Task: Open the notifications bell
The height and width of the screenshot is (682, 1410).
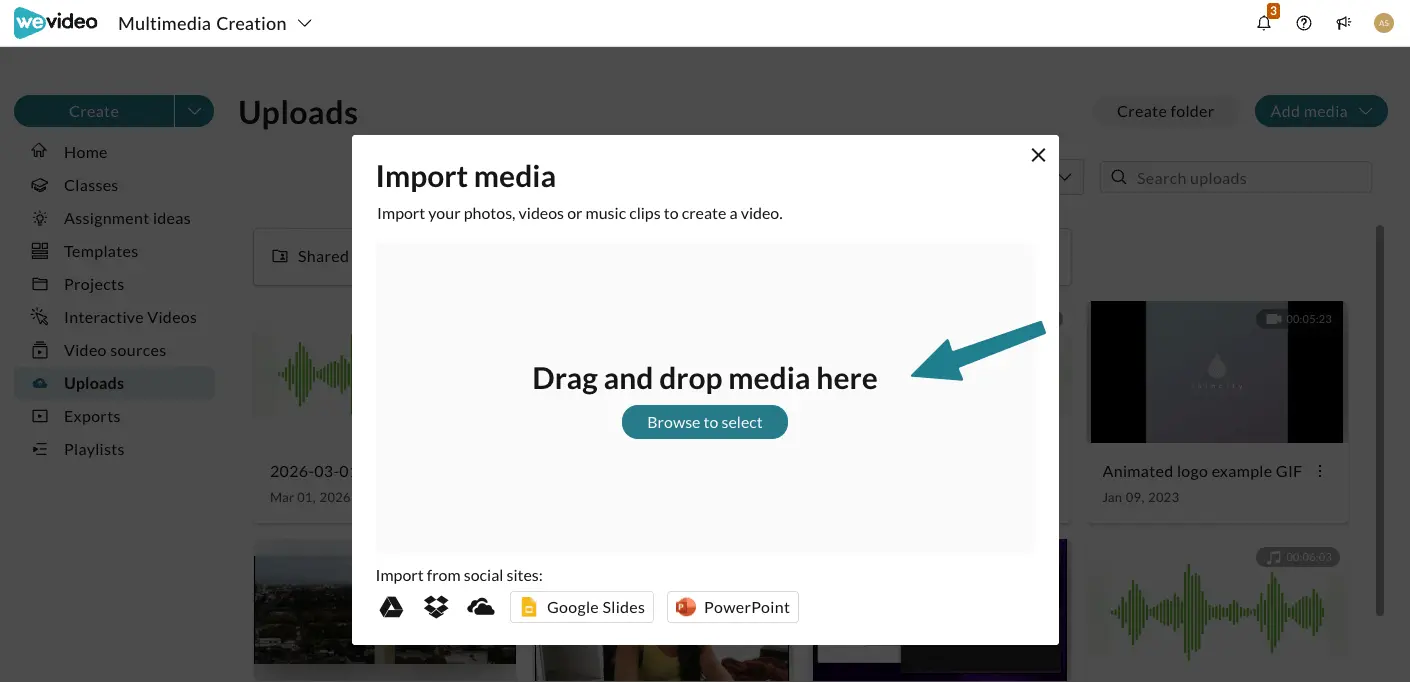Action: tap(1265, 23)
